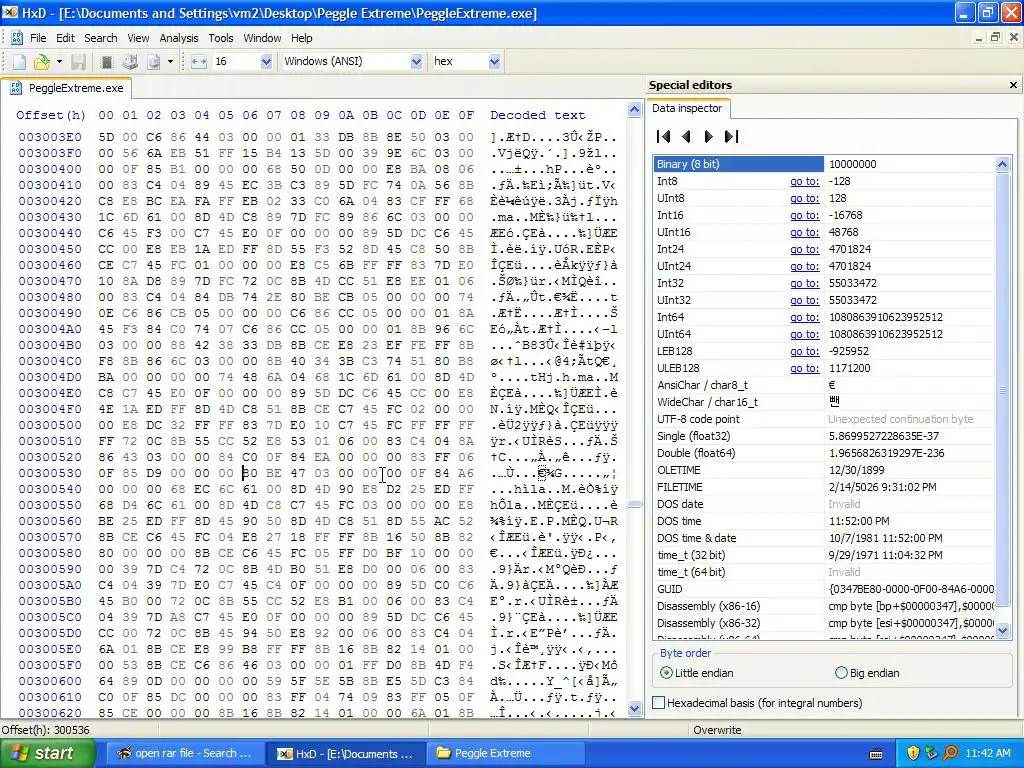Open the Edit menu
The height and width of the screenshot is (768, 1024).
65,38
